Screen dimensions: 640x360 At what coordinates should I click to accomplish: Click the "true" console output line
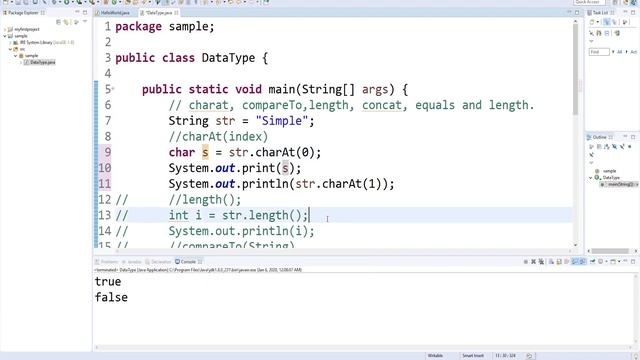point(108,282)
